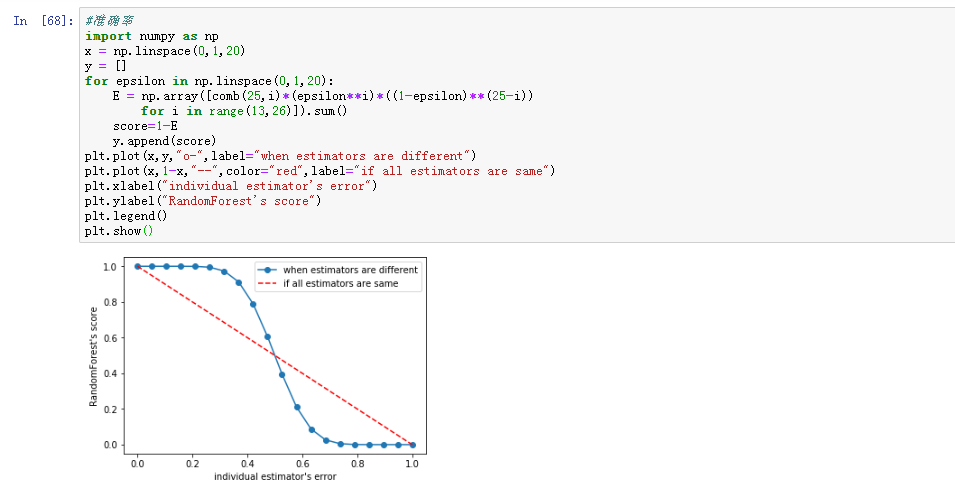Click the 'individual estimator's error' axis label
The width and height of the screenshot is (955, 499).
point(275,476)
